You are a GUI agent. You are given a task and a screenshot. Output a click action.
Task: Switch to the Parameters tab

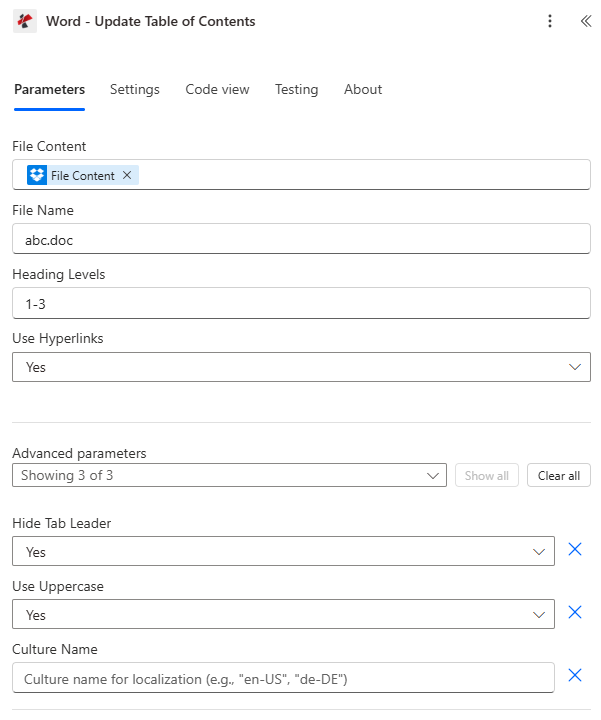pos(50,89)
